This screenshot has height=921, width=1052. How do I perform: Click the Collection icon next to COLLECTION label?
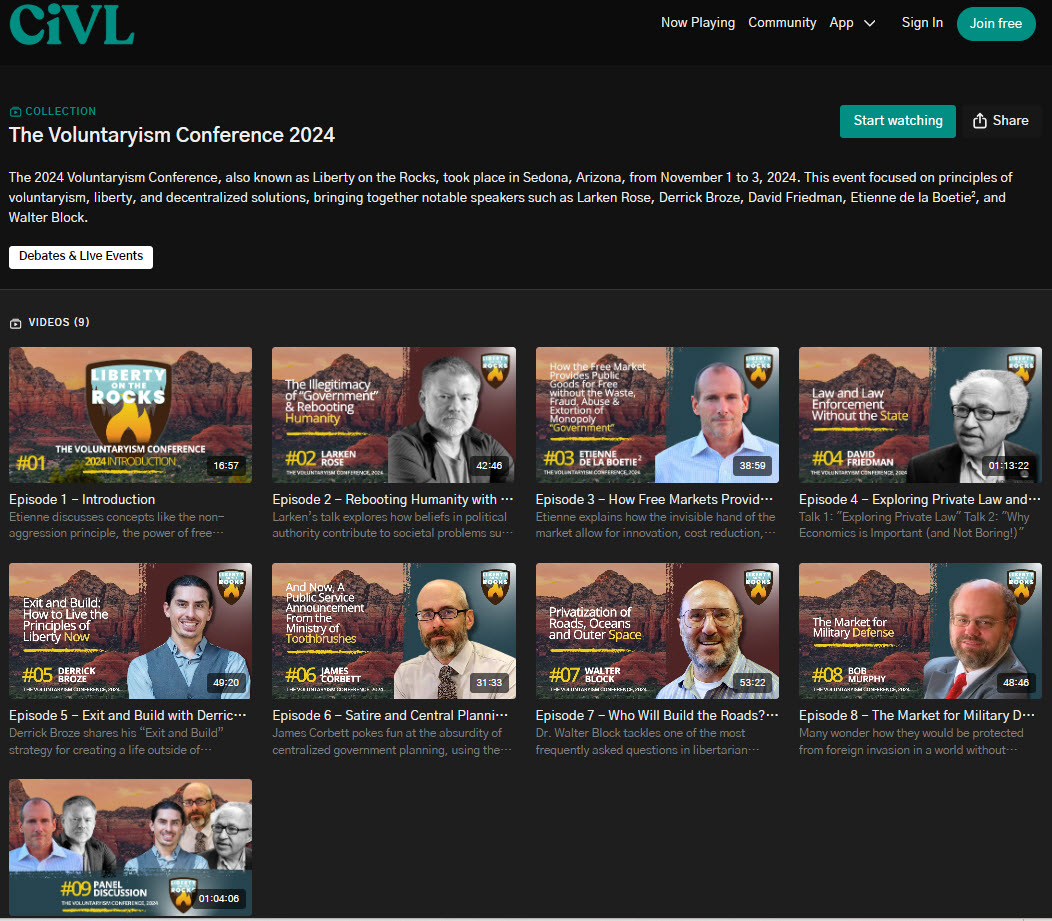pyautogui.click(x=15, y=112)
